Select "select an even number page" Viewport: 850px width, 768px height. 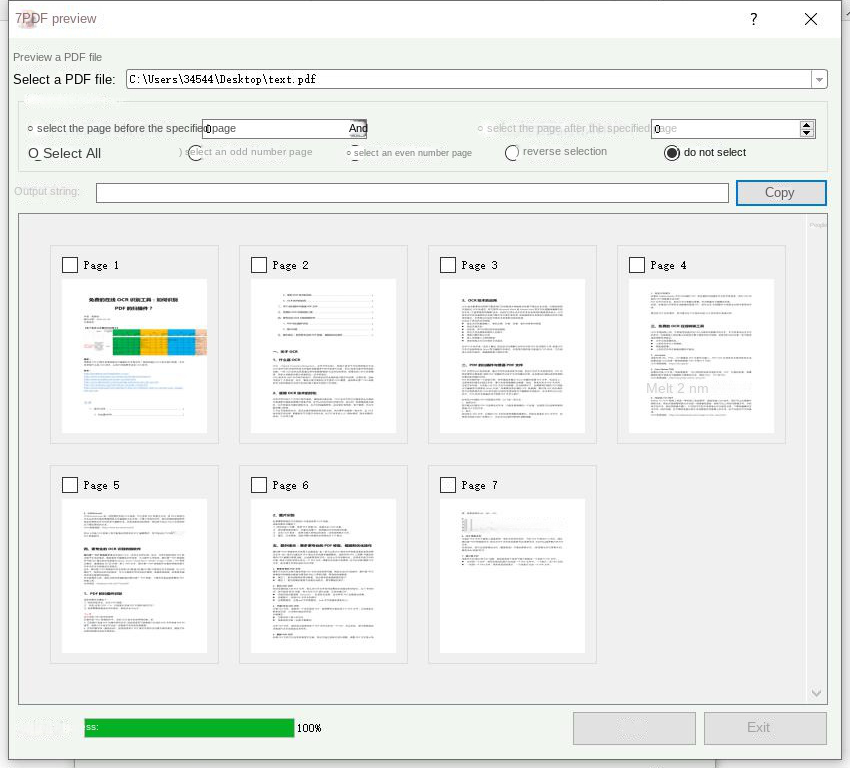point(350,153)
